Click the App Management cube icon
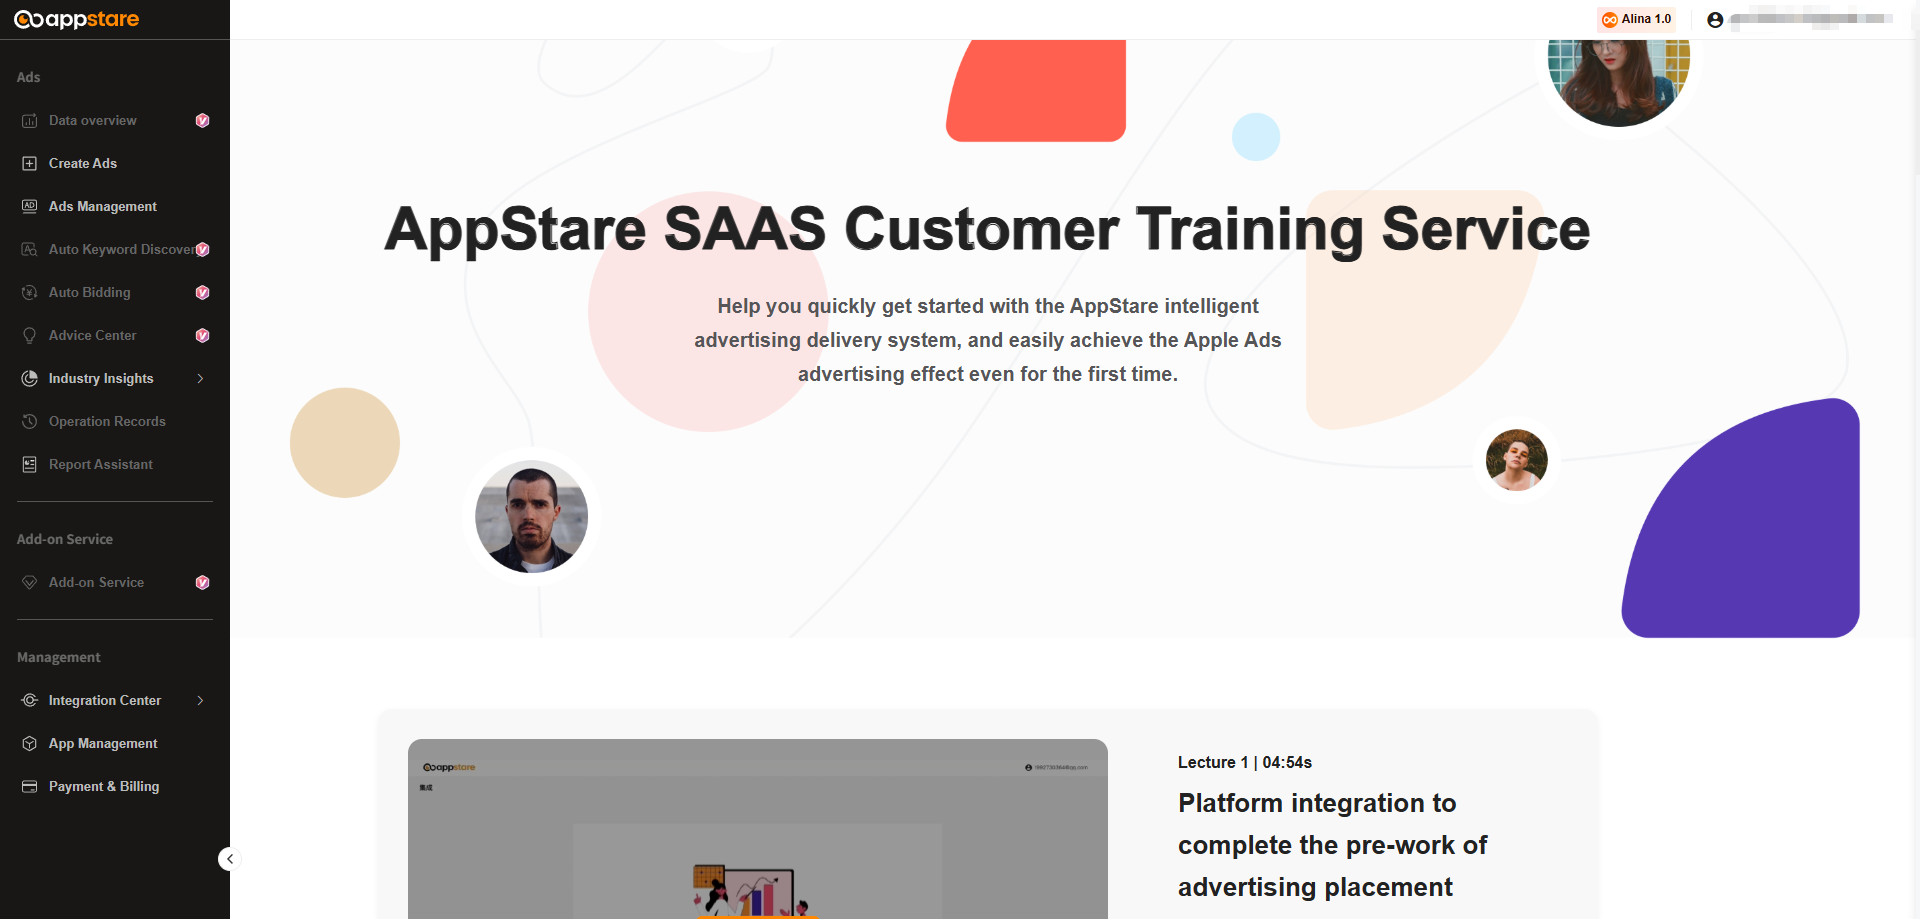This screenshot has width=1920, height=919. pyautogui.click(x=30, y=744)
